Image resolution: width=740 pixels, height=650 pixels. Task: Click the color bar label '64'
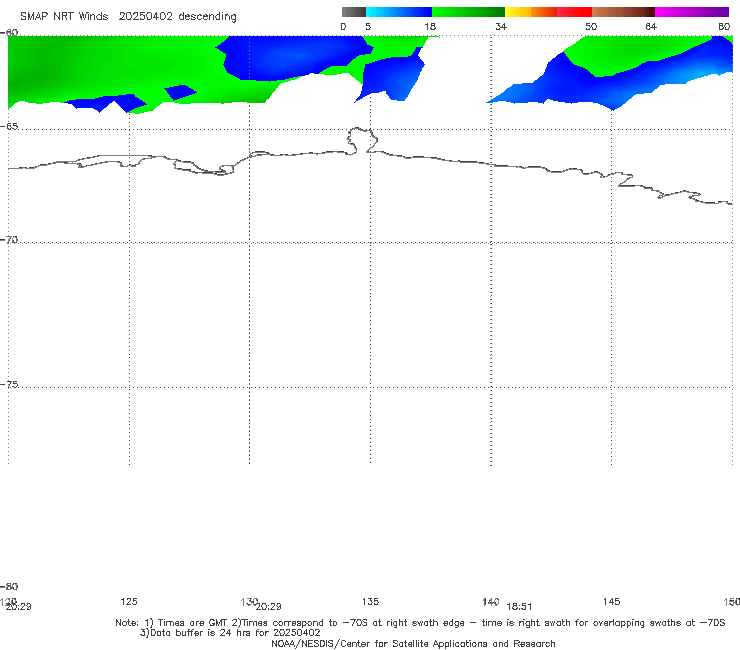click(x=651, y=26)
